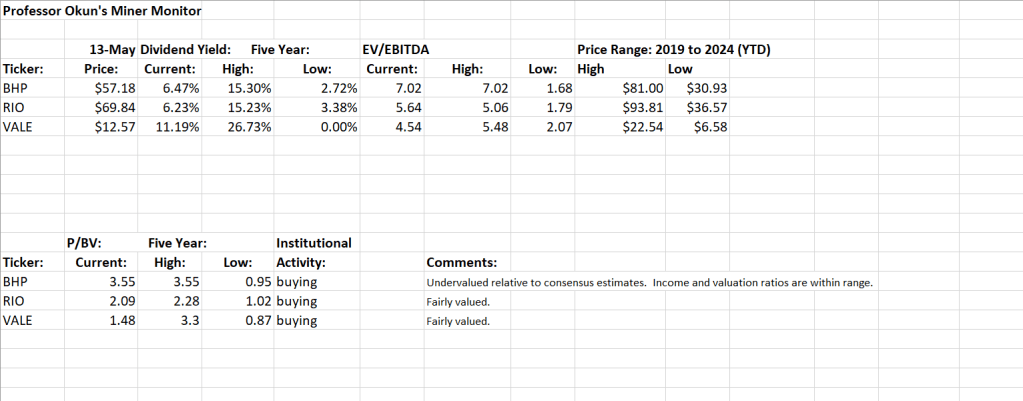1023x401 pixels.
Task: Select VALE's current dividend yield 11.19%
Action: click(174, 126)
